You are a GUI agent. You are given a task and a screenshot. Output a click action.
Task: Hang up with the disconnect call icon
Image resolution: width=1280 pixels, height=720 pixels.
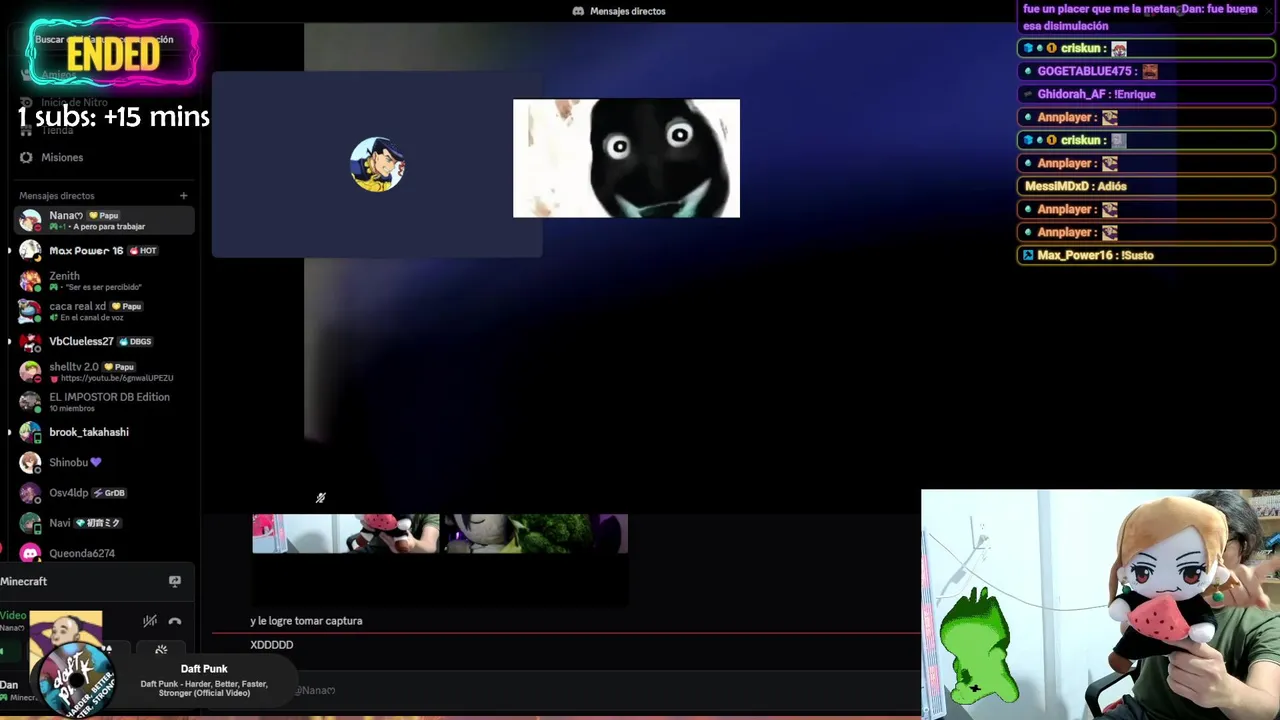(x=175, y=621)
